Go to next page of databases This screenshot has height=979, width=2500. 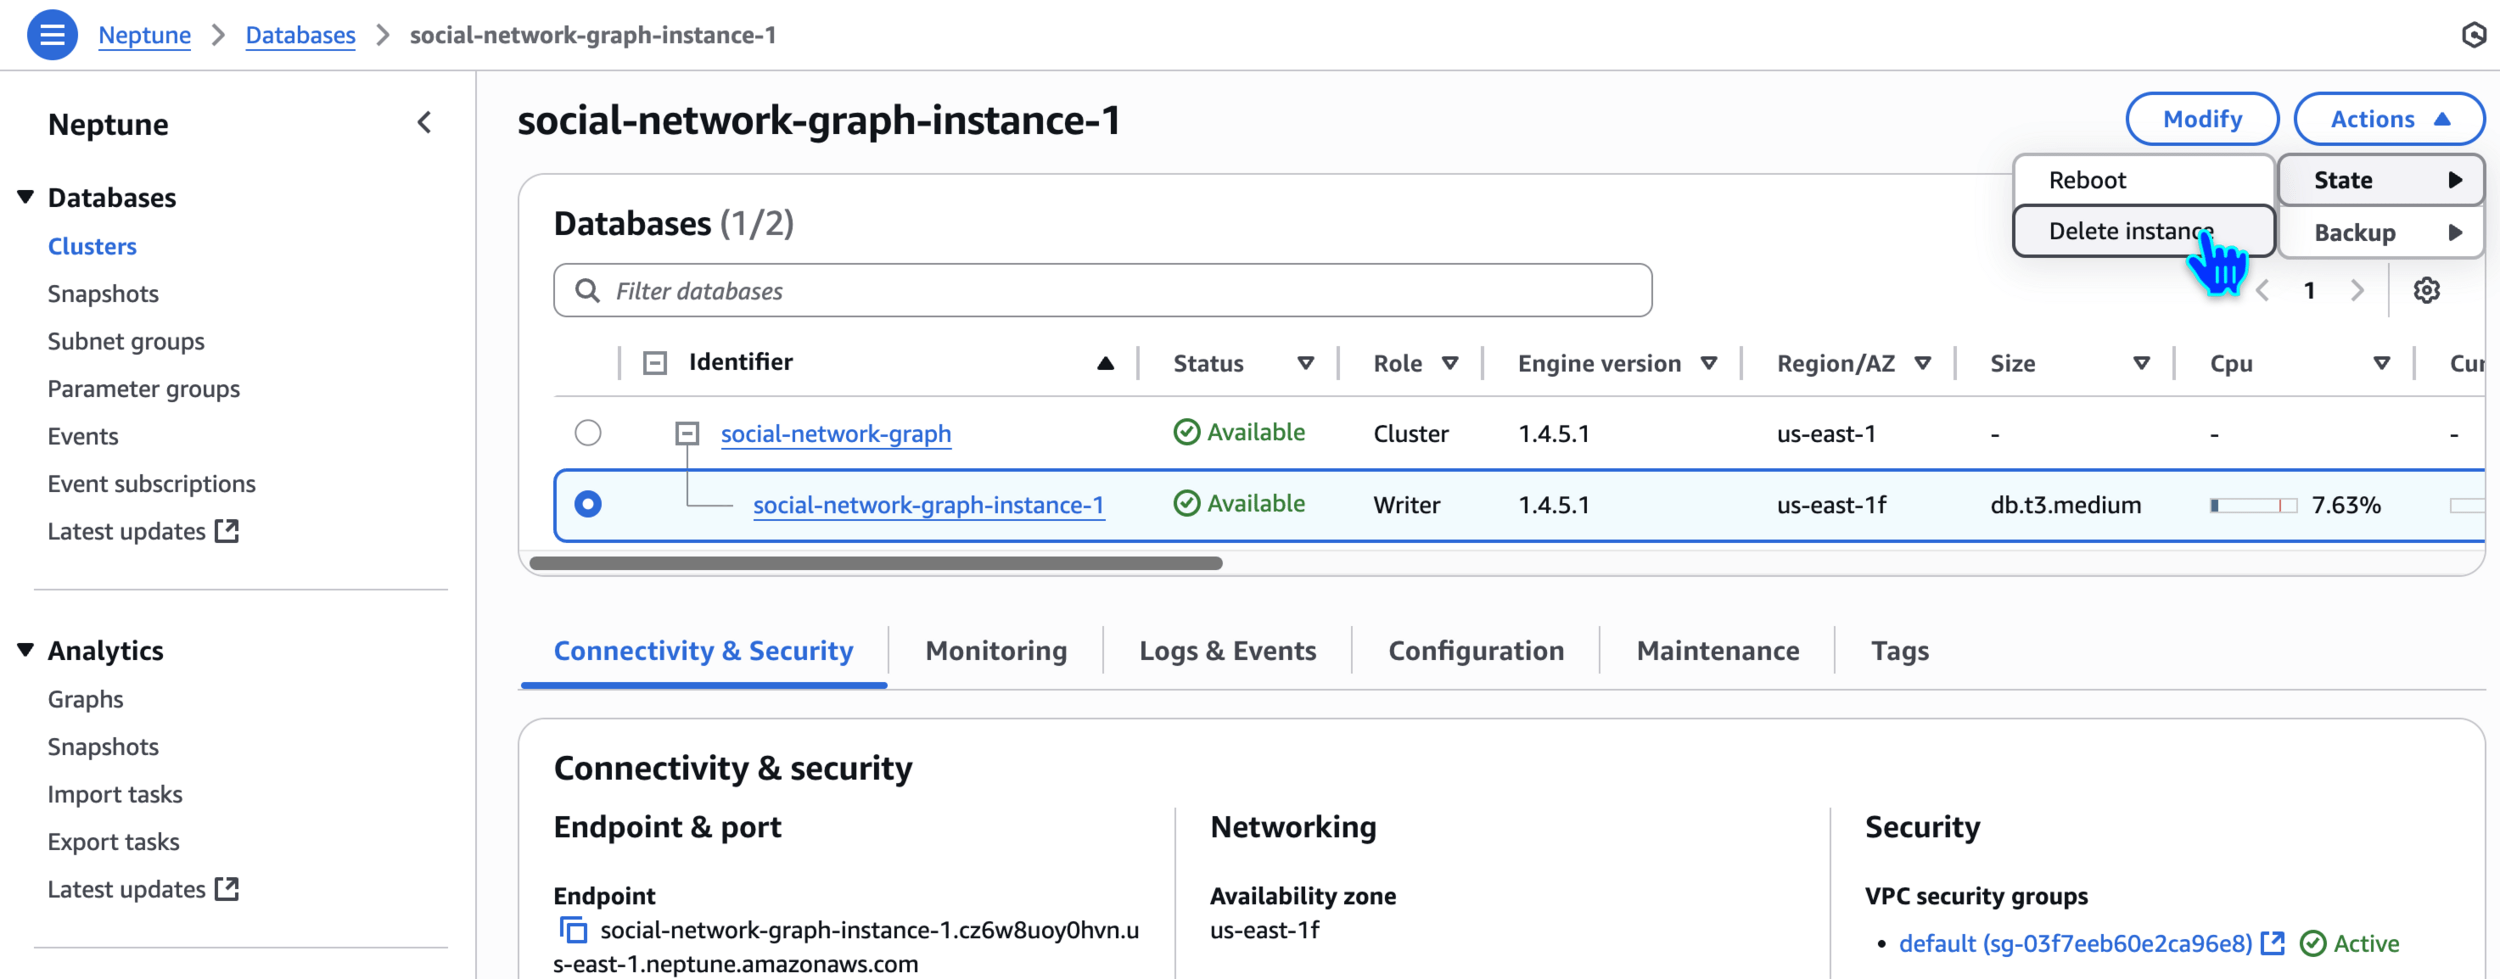[2357, 290]
